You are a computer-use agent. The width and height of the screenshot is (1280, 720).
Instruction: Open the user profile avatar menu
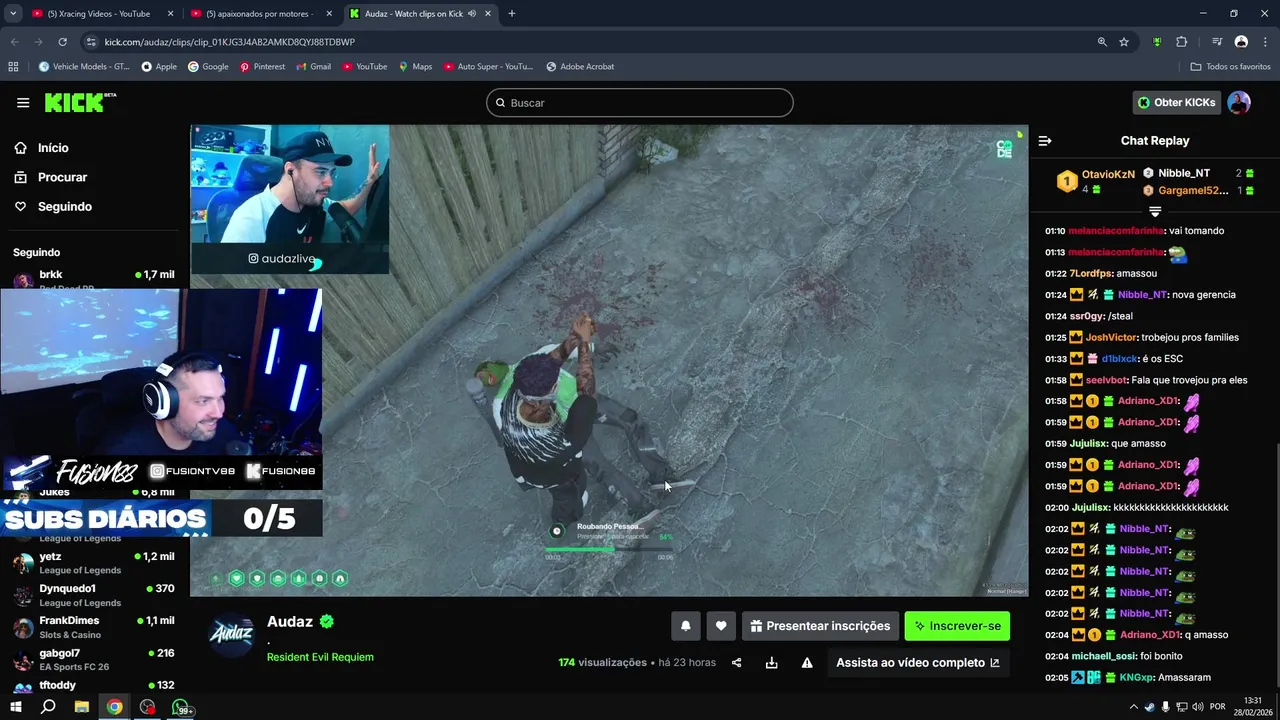point(1239,103)
